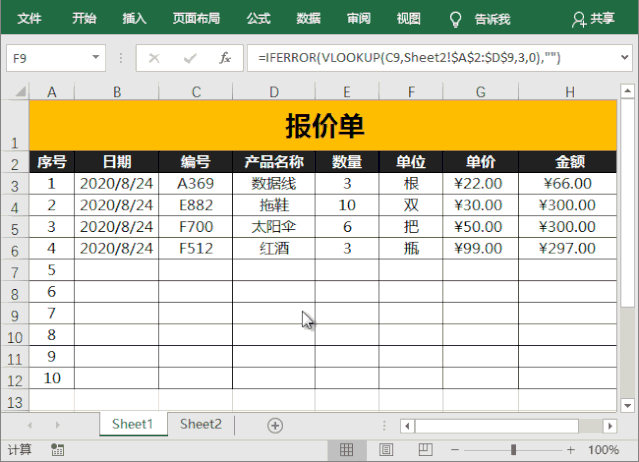This screenshot has width=639, height=462.
Task: Click the horizontal scrollbar track
Action: pos(590,426)
